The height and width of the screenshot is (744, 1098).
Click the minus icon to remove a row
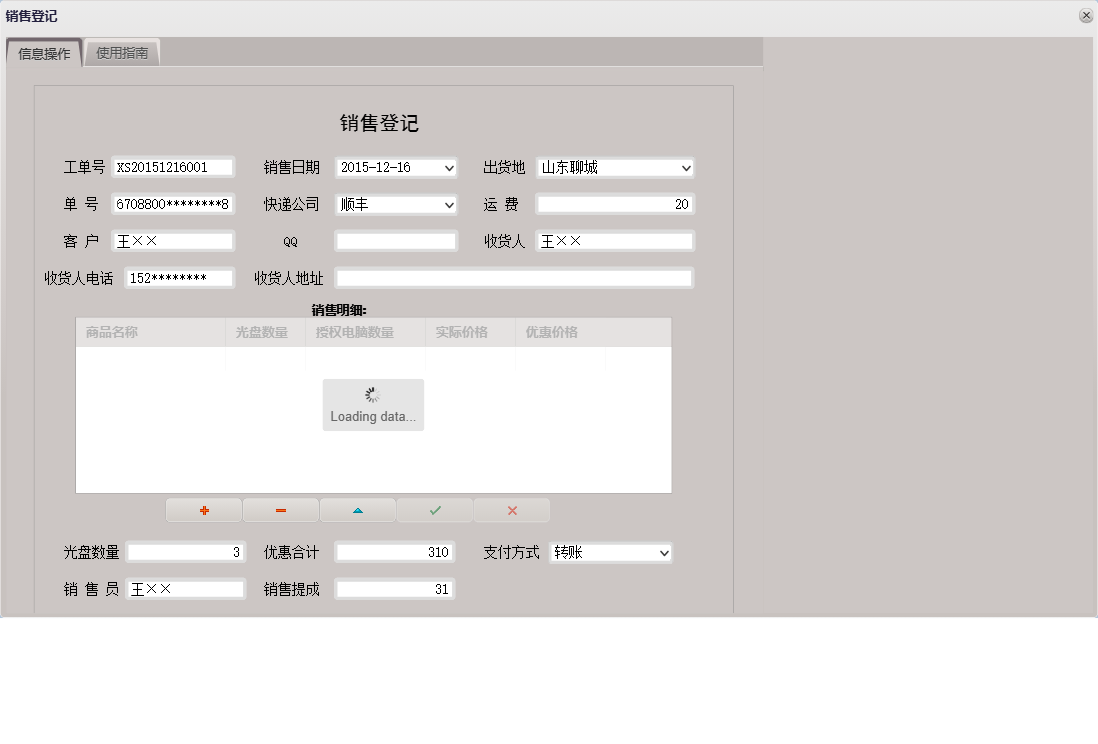[x=281, y=510]
